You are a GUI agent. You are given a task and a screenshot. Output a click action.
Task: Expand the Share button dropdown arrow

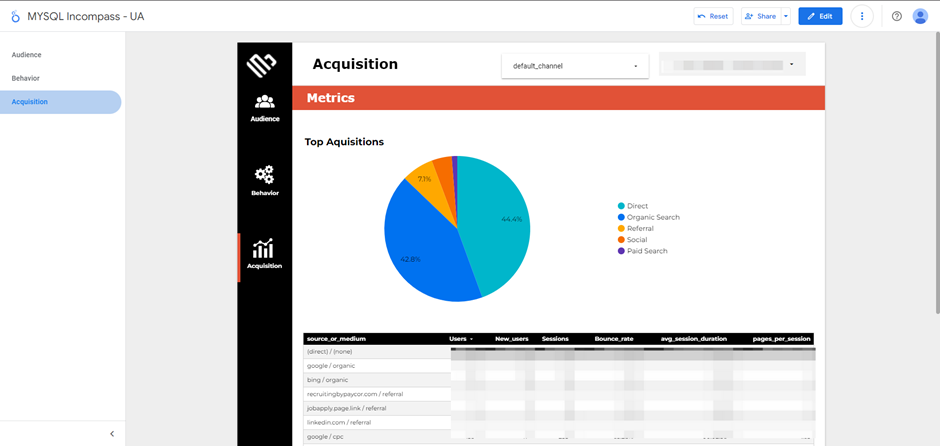(x=786, y=16)
